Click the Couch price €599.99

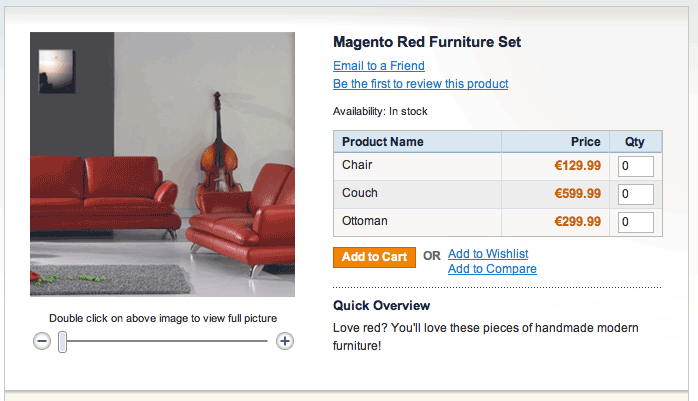577,194
